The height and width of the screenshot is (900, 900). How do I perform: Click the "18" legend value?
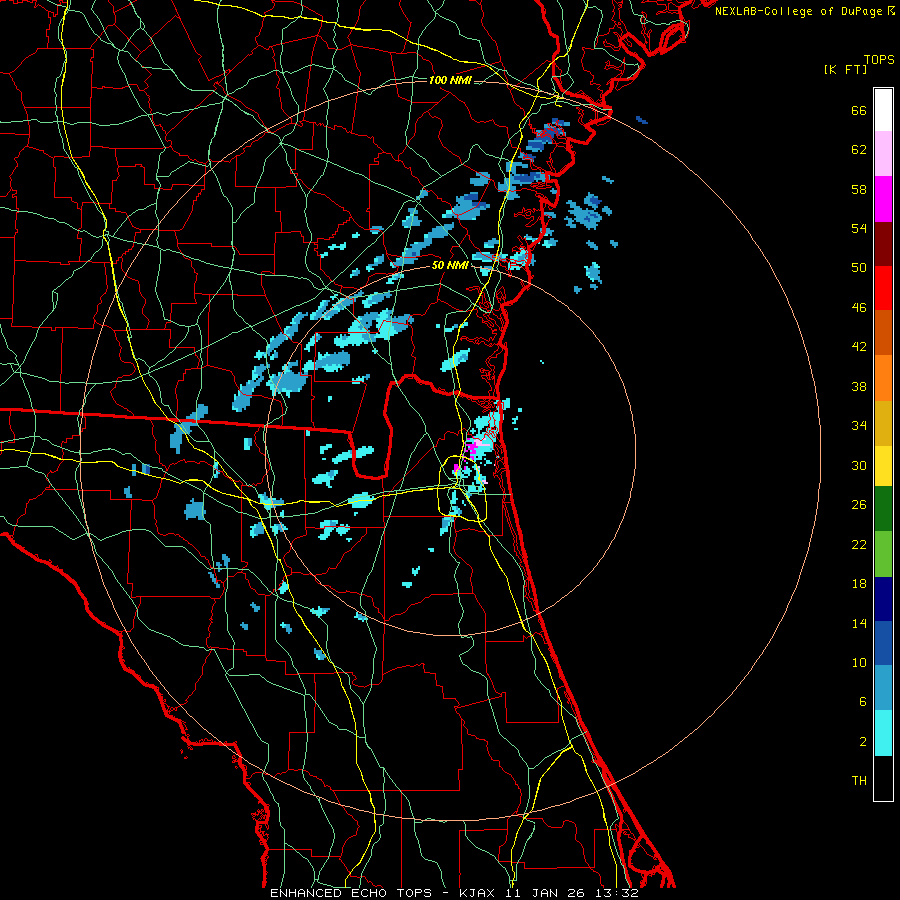(859, 584)
